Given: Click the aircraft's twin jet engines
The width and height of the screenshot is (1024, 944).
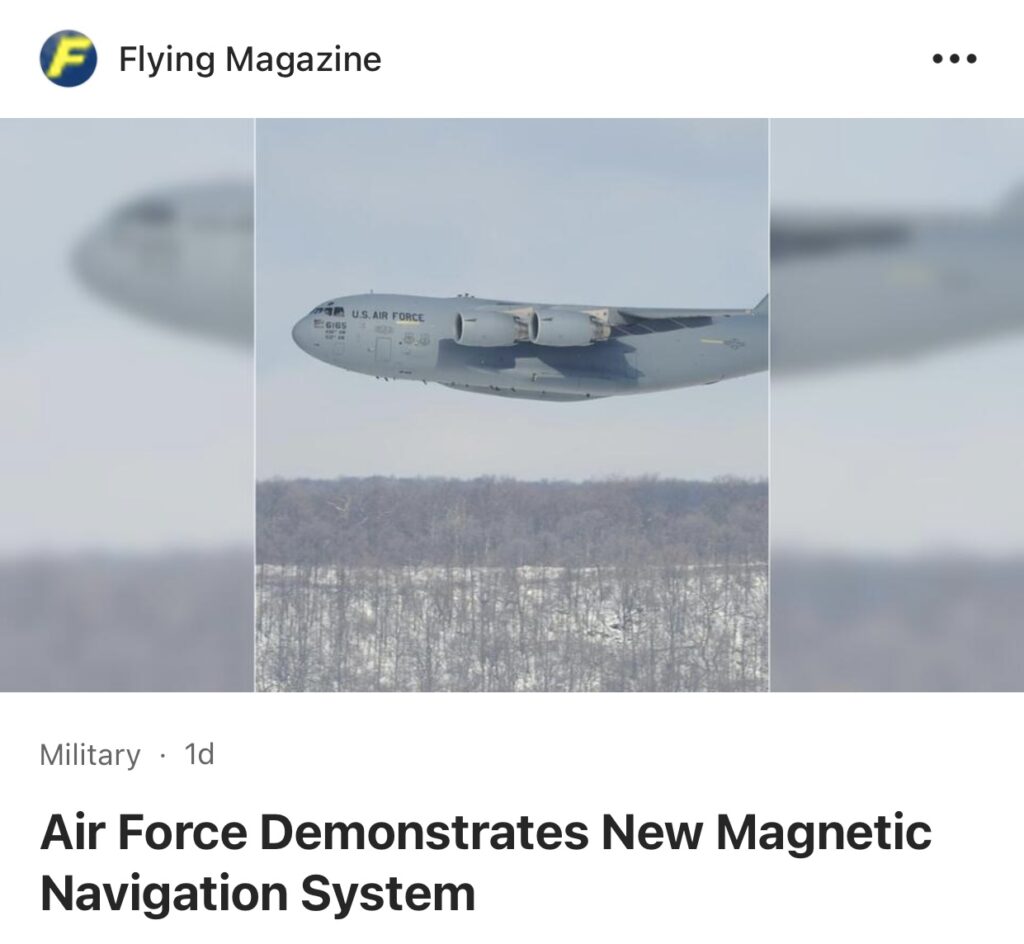Looking at the screenshot, I should pos(529,328).
